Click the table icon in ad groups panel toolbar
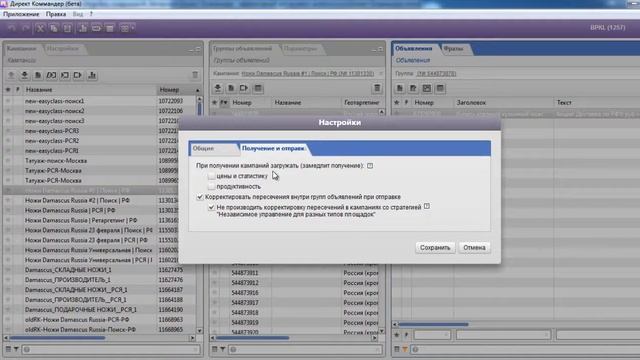Image resolution: width=640 pixels, height=360 pixels. click(258, 88)
